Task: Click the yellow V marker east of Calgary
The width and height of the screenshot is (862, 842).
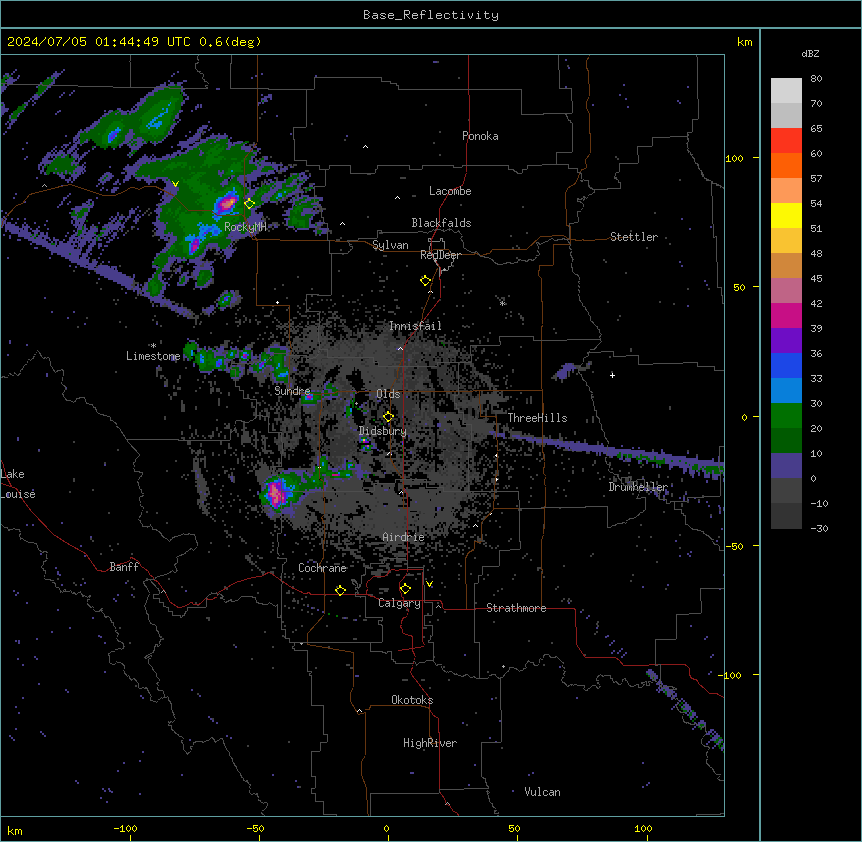Action: pyautogui.click(x=429, y=584)
